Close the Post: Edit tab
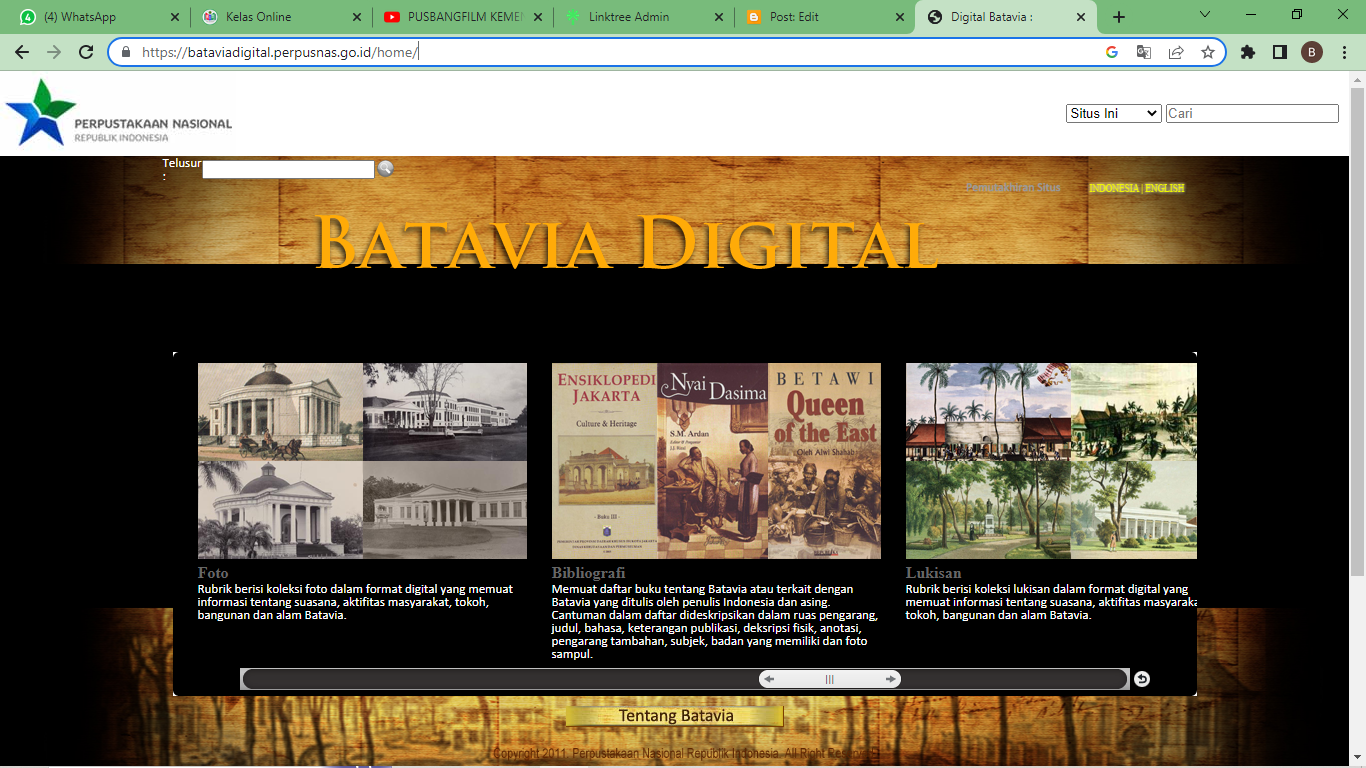The width and height of the screenshot is (1366, 768). (900, 17)
